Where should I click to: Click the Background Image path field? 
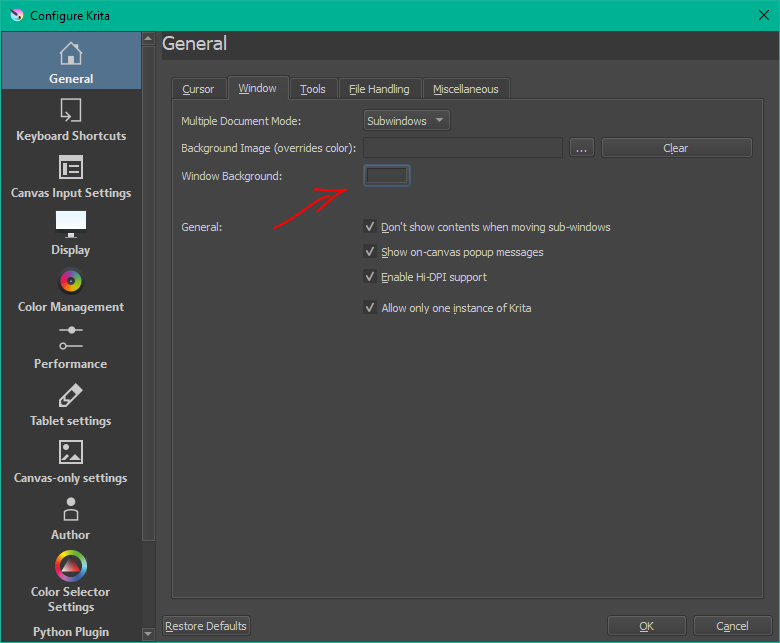point(462,148)
